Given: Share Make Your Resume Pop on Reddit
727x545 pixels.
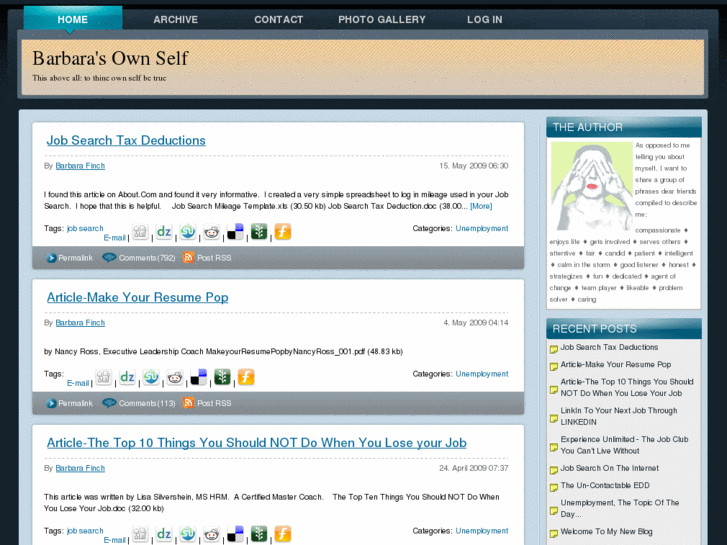Looking at the screenshot, I should click(175, 377).
